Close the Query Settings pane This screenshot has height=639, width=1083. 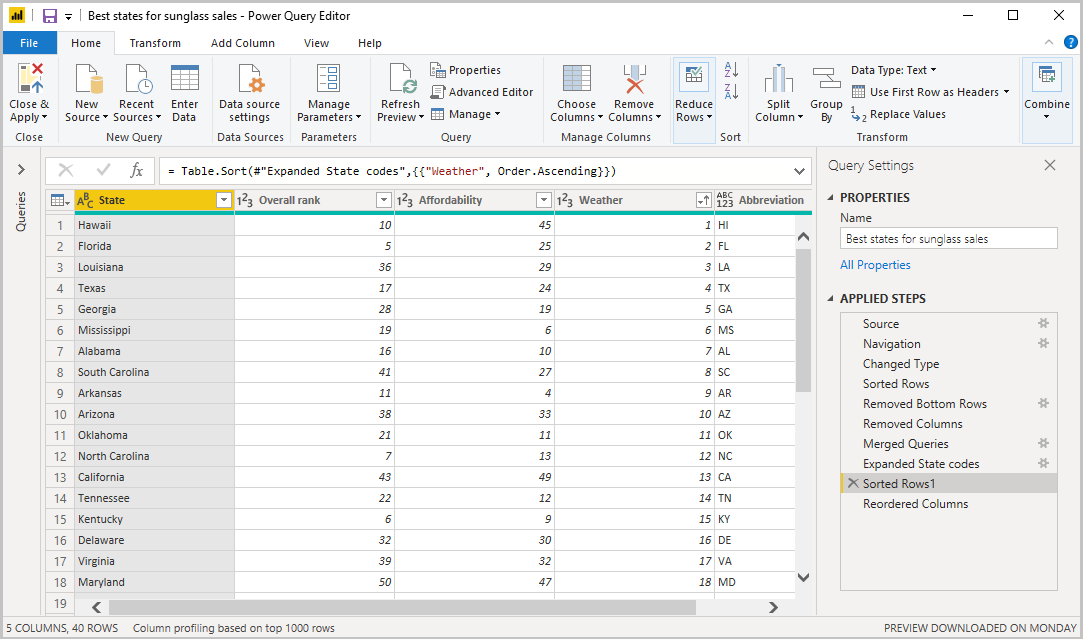point(1050,165)
